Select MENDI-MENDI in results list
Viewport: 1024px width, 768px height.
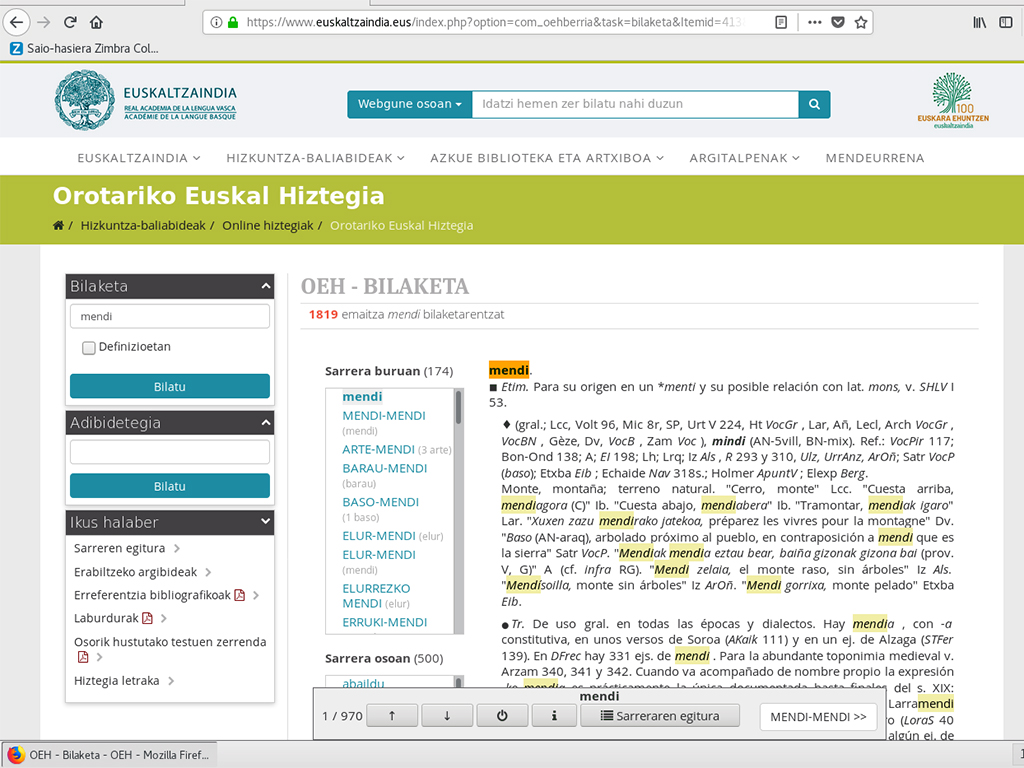[384, 415]
